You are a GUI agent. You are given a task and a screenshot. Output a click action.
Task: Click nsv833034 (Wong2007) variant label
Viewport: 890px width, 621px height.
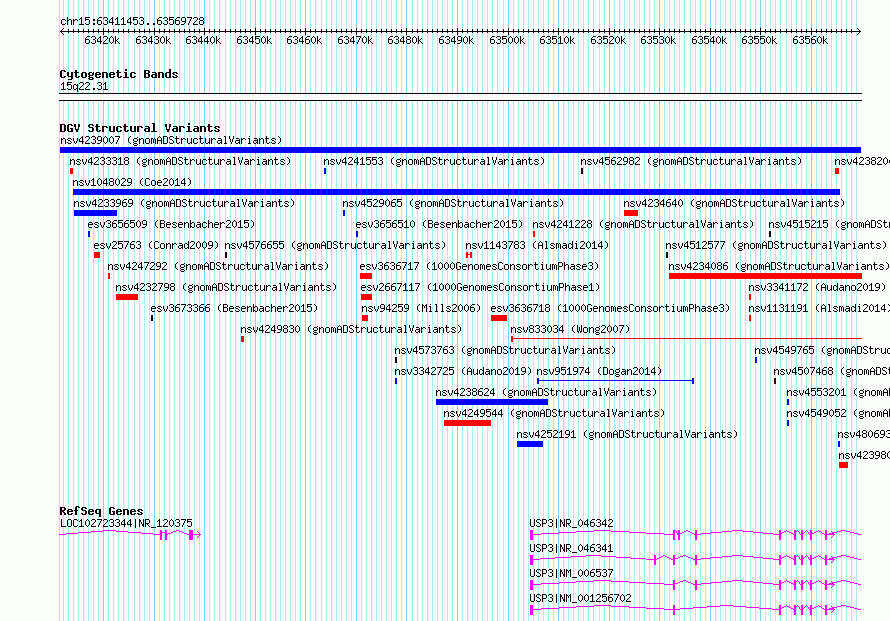570,329
